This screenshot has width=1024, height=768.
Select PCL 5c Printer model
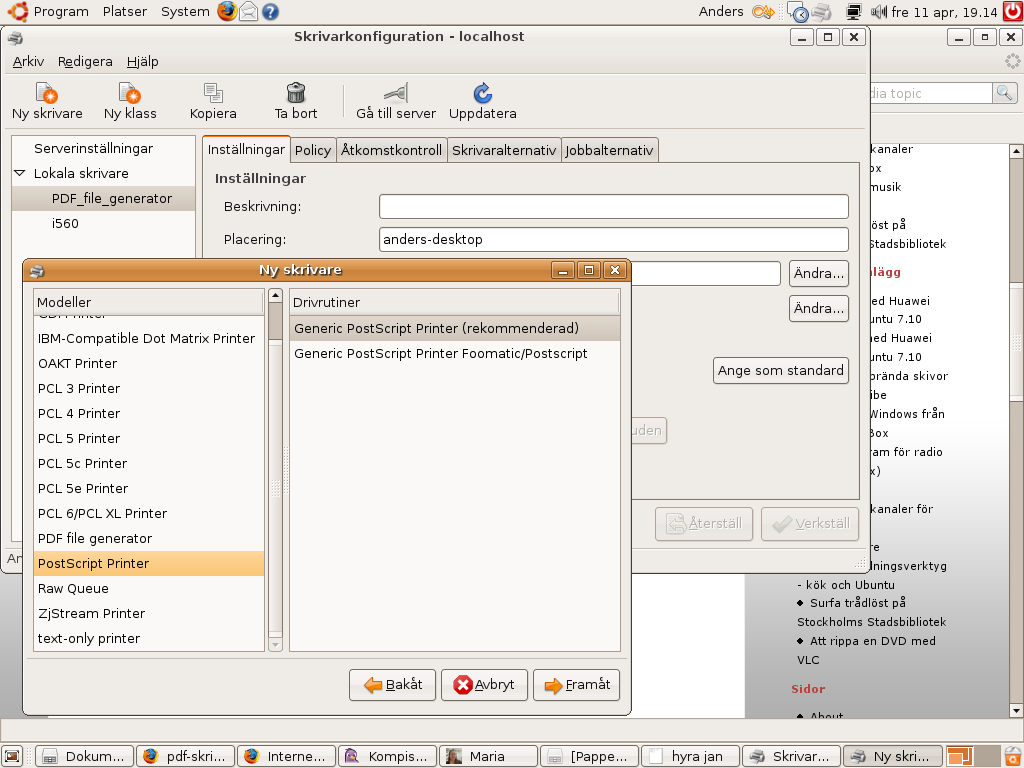(x=149, y=463)
